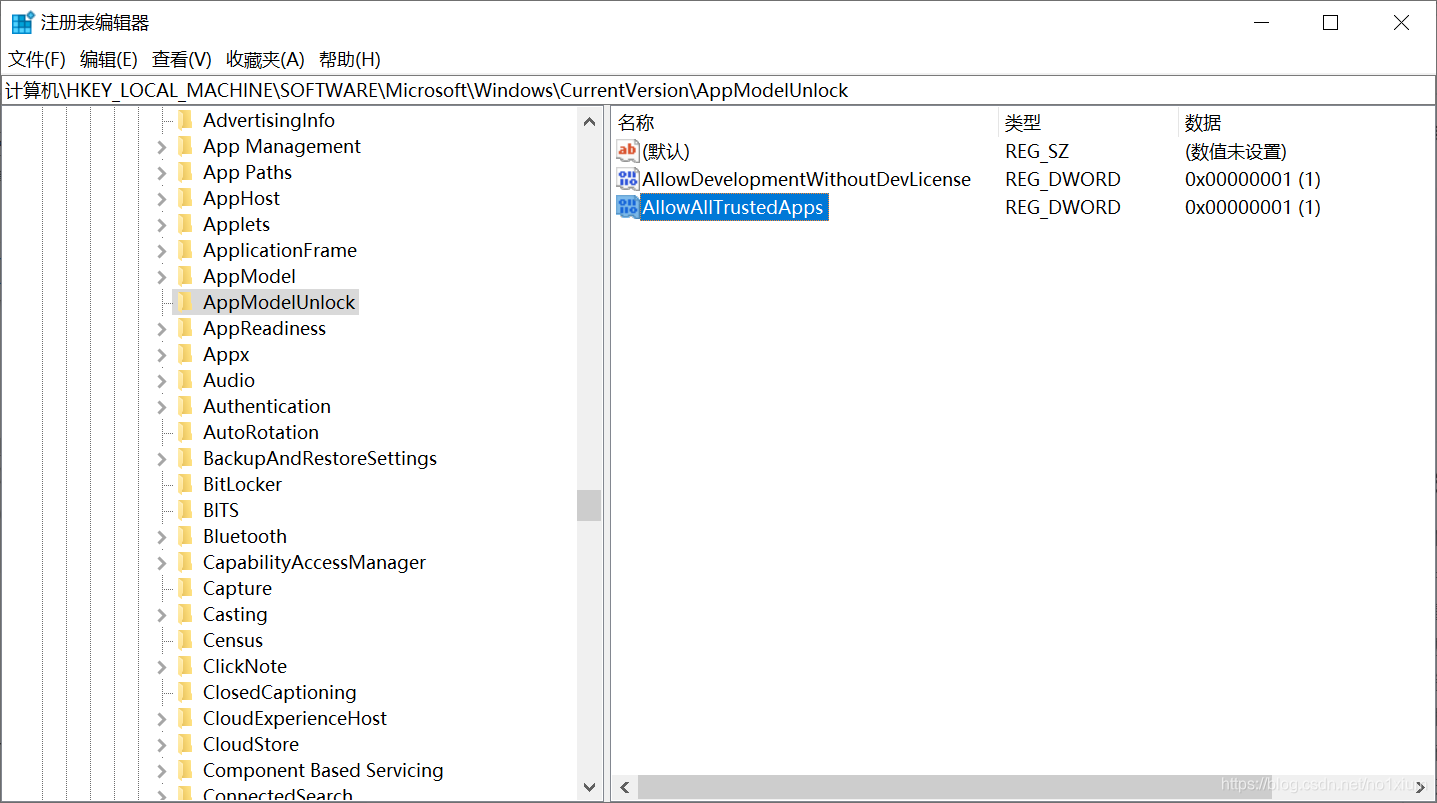
Task: Click the ClosedCaptioning folder icon
Action: pos(185,692)
